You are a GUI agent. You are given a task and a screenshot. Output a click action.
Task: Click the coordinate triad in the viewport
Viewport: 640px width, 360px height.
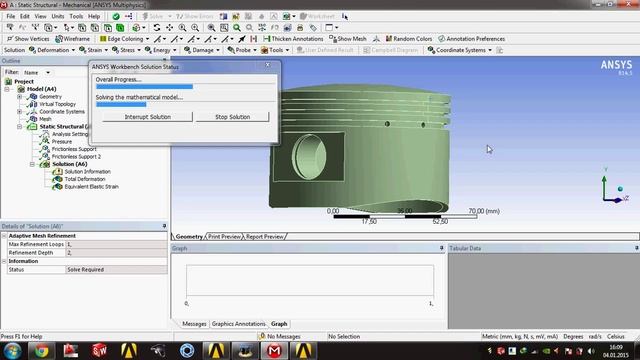point(615,186)
